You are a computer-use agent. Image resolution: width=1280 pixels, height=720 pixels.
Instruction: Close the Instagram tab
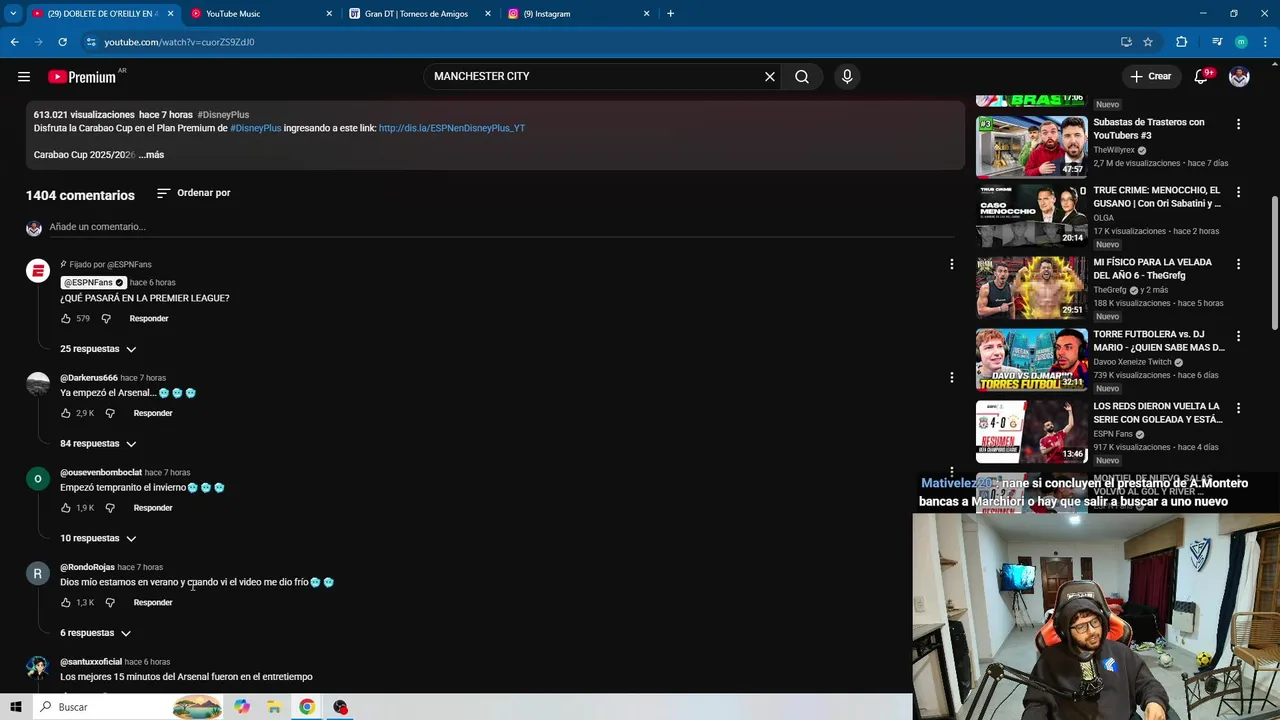click(x=646, y=14)
